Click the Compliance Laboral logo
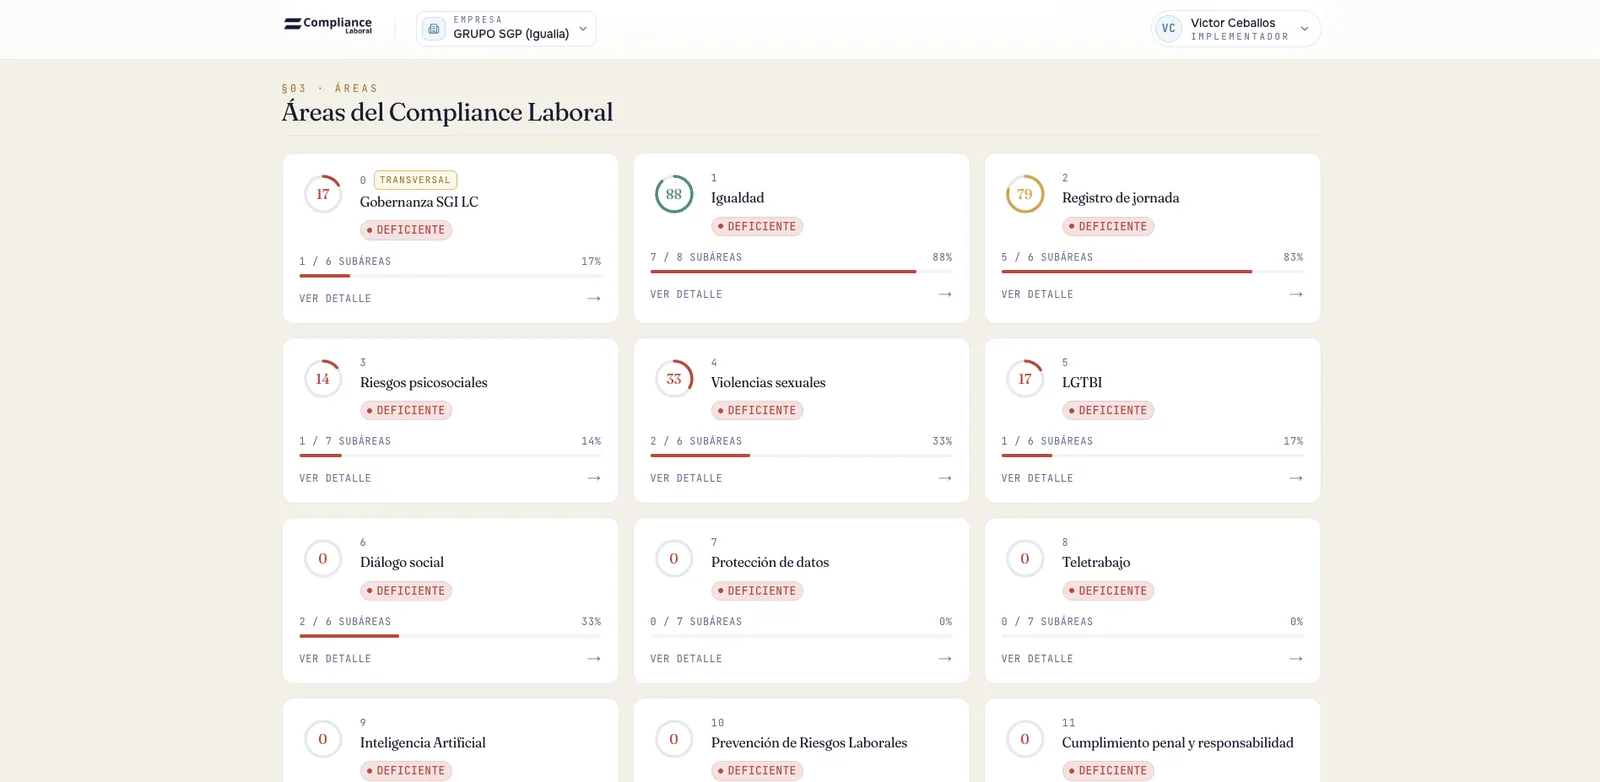This screenshot has width=1600, height=782. pos(328,24)
